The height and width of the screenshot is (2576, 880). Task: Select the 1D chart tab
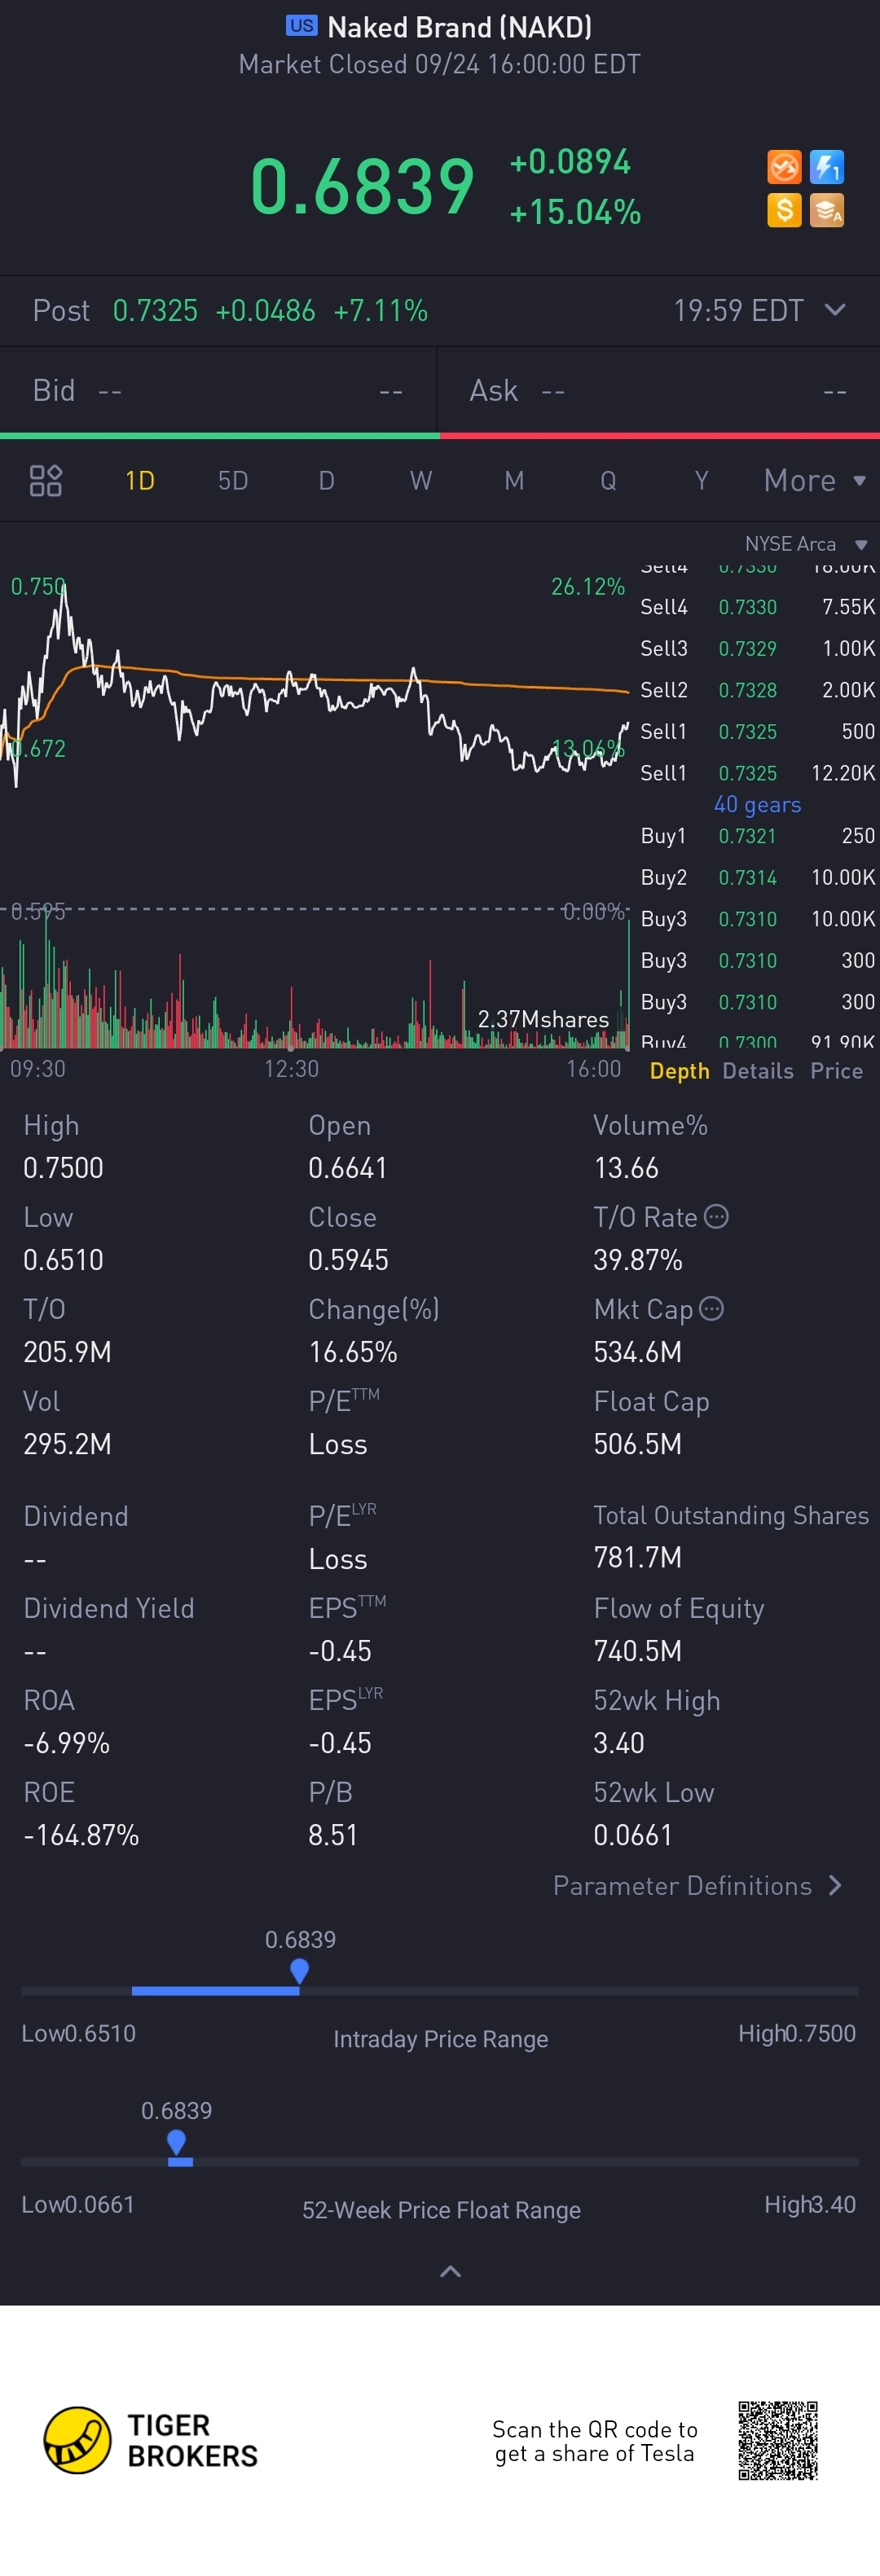pos(140,481)
